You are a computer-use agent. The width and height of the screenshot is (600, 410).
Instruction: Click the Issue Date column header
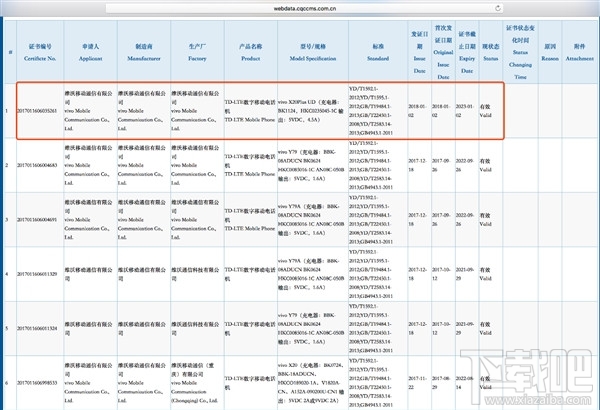tap(419, 52)
